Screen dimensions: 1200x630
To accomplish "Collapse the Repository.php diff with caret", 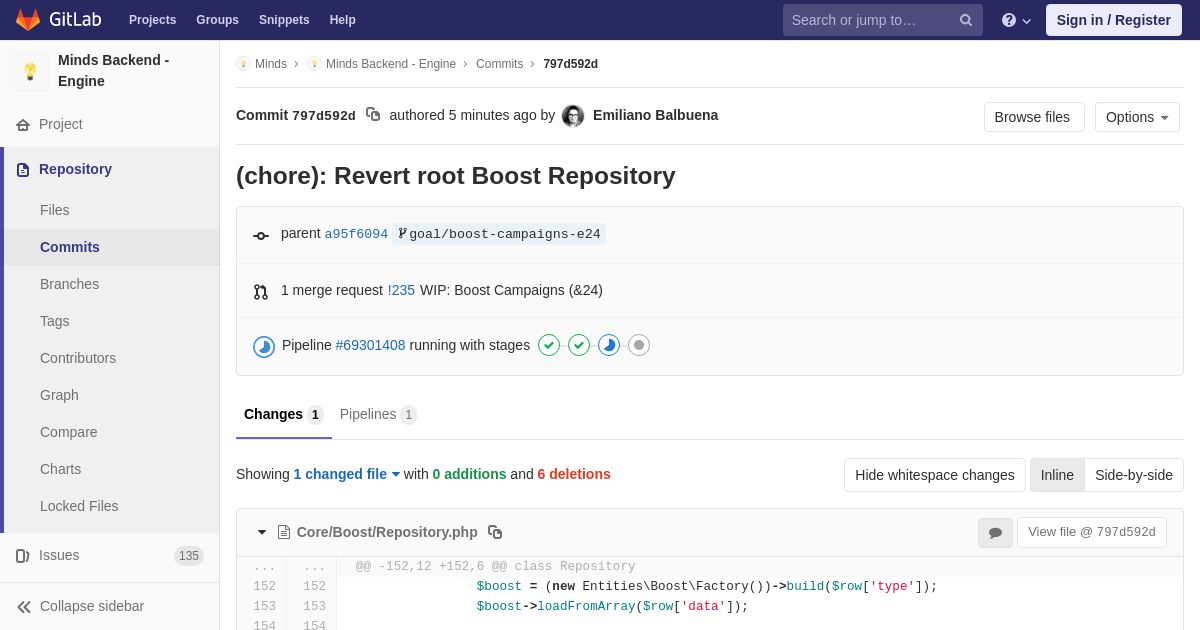I will (262, 532).
